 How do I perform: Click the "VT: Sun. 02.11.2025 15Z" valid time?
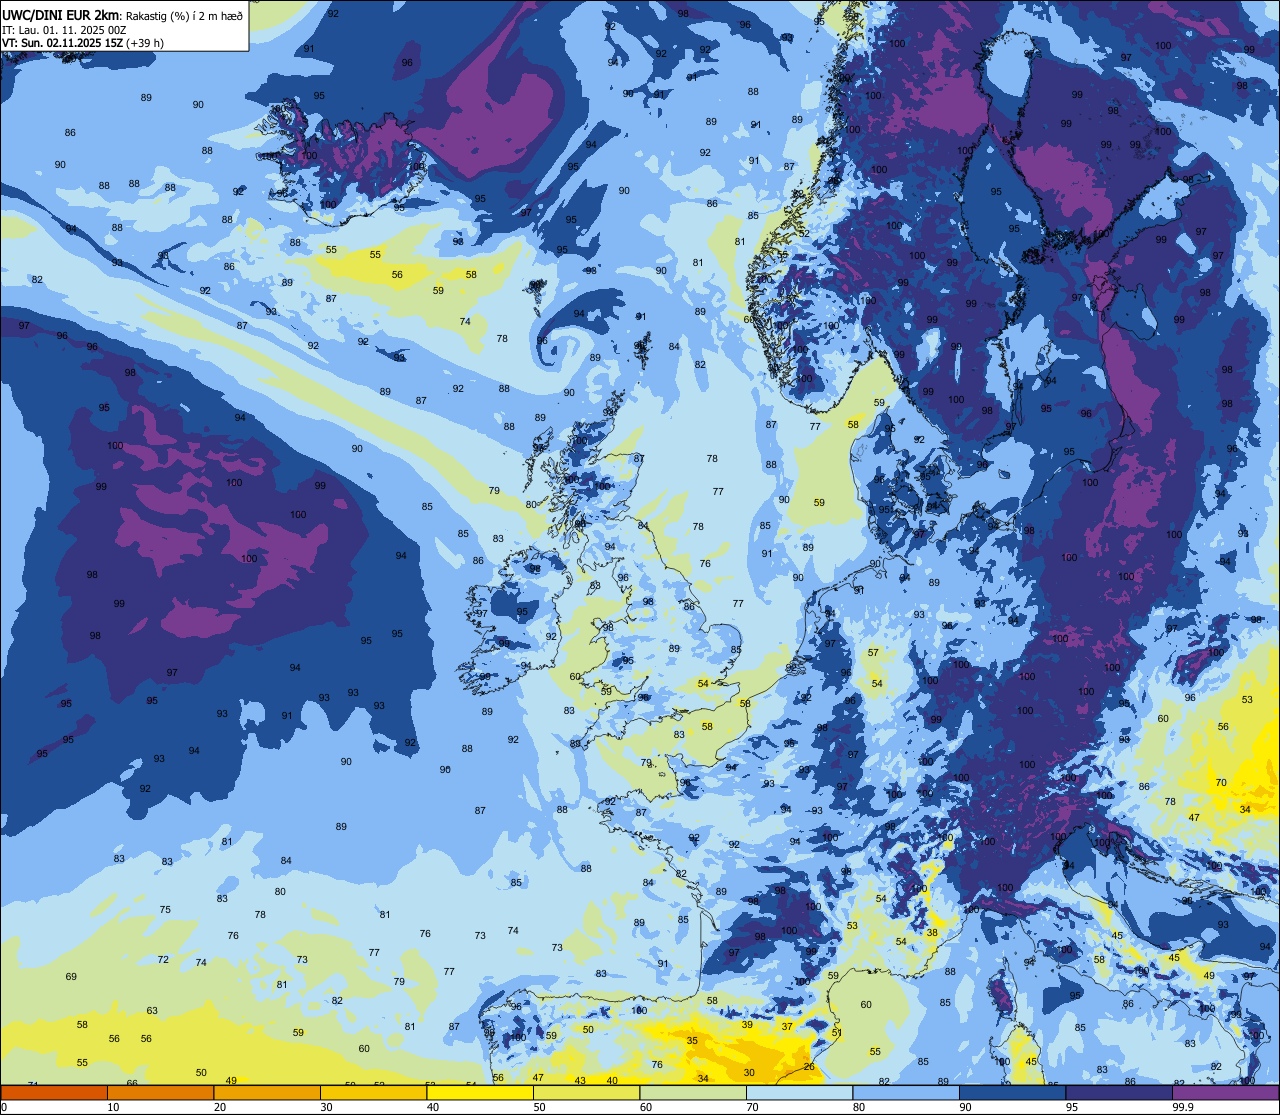(62, 43)
